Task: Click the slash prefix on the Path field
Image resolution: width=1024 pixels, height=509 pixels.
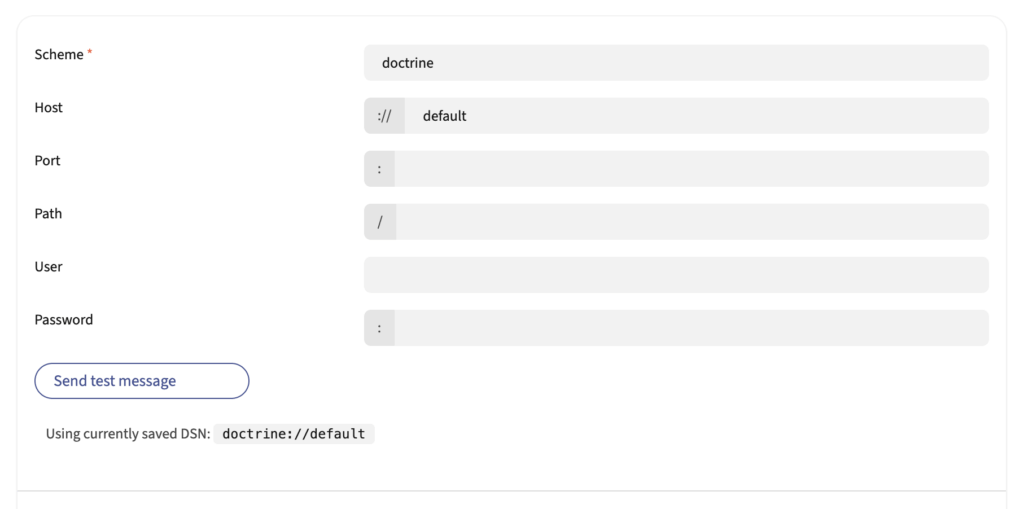Action: coord(380,222)
